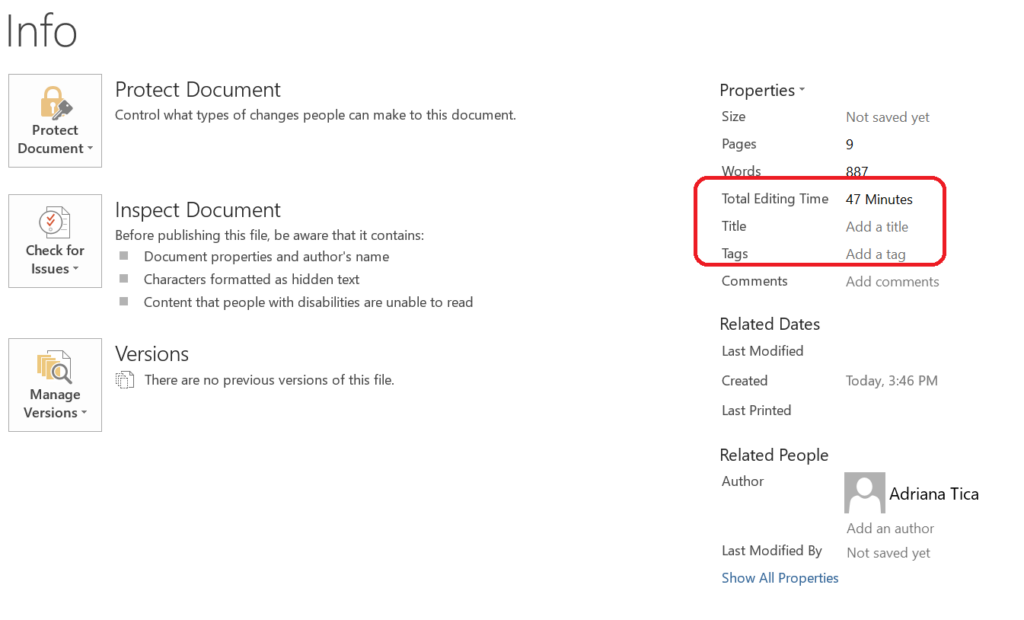
Task: Open the Show All Properties link
Action: (x=780, y=578)
